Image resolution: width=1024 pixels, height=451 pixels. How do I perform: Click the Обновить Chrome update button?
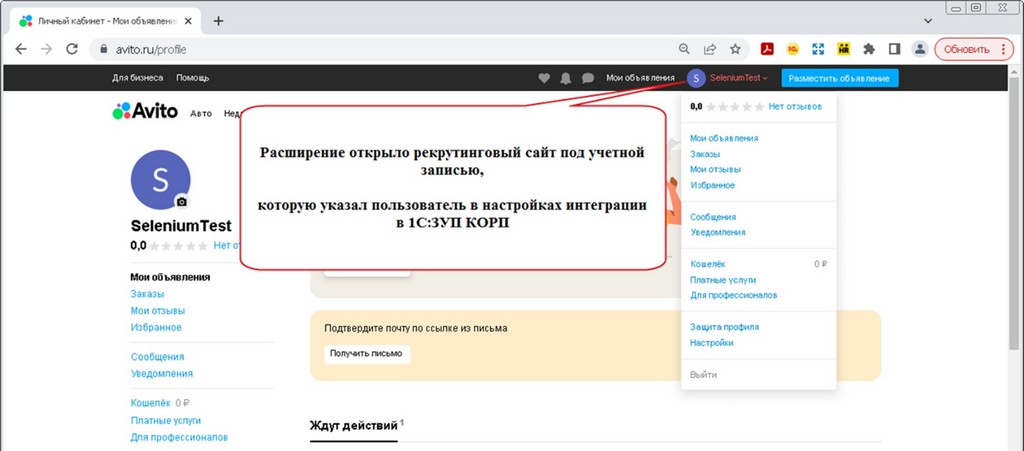pyautogui.click(x=973, y=49)
